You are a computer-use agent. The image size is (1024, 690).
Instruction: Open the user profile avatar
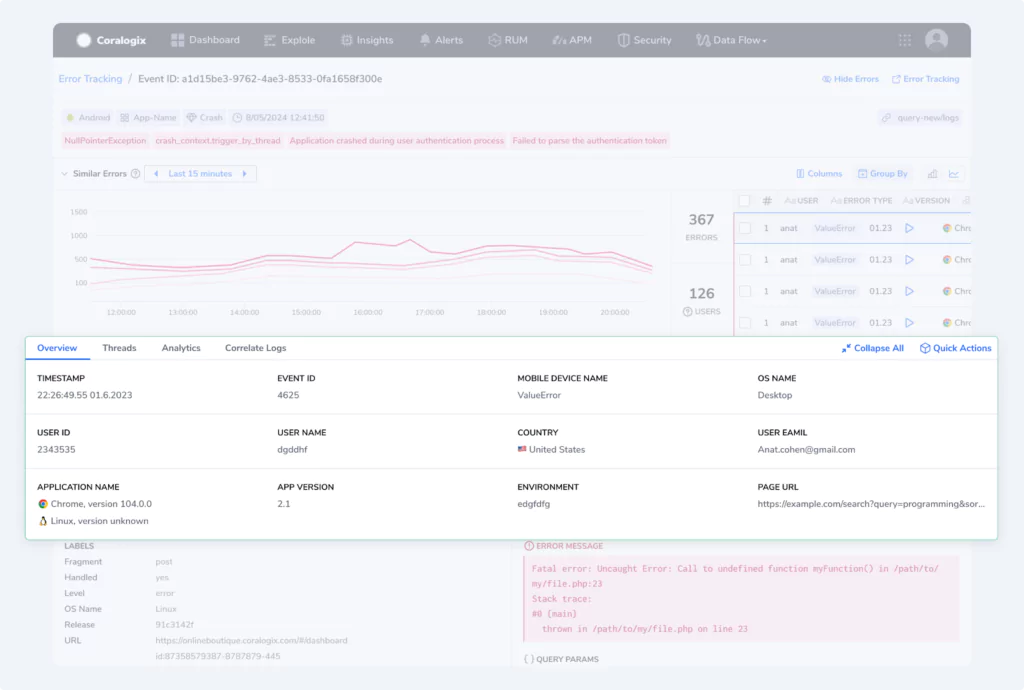click(936, 40)
